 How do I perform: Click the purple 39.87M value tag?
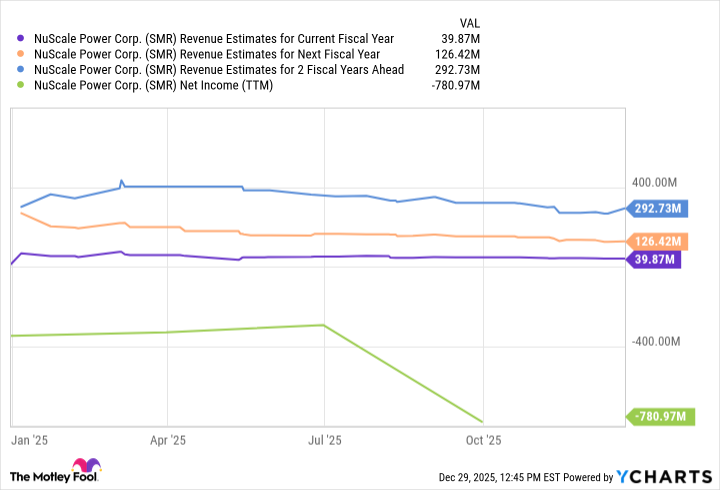[x=652, y=260]
